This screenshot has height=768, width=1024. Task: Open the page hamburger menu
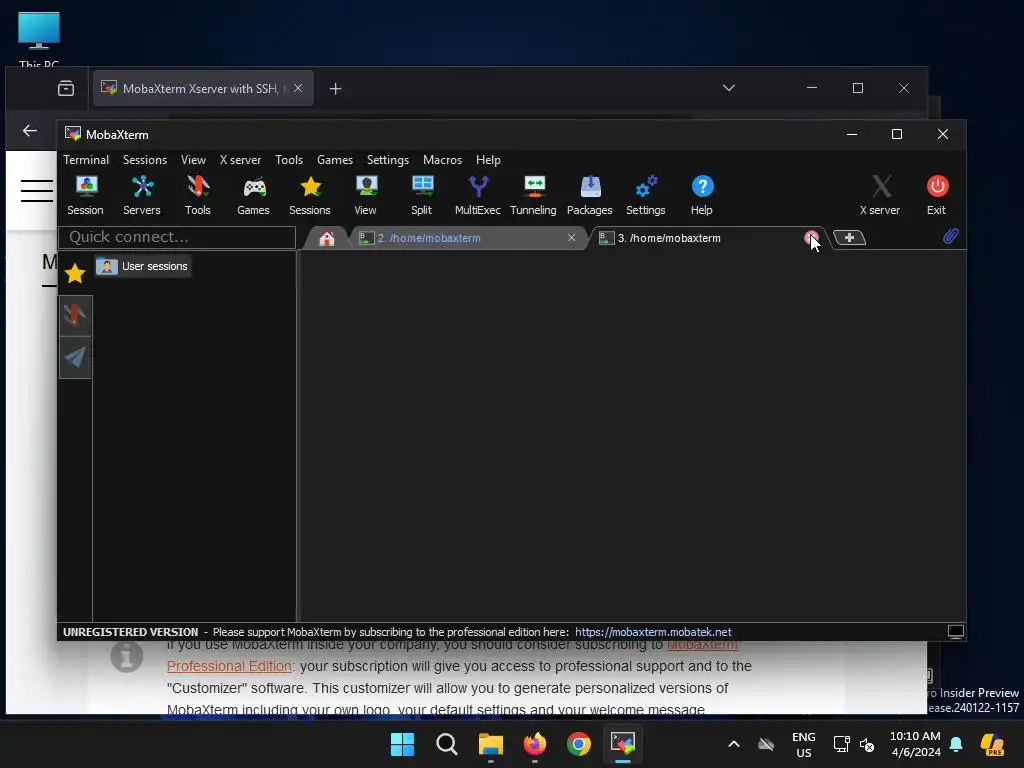[x=37, y=191]
